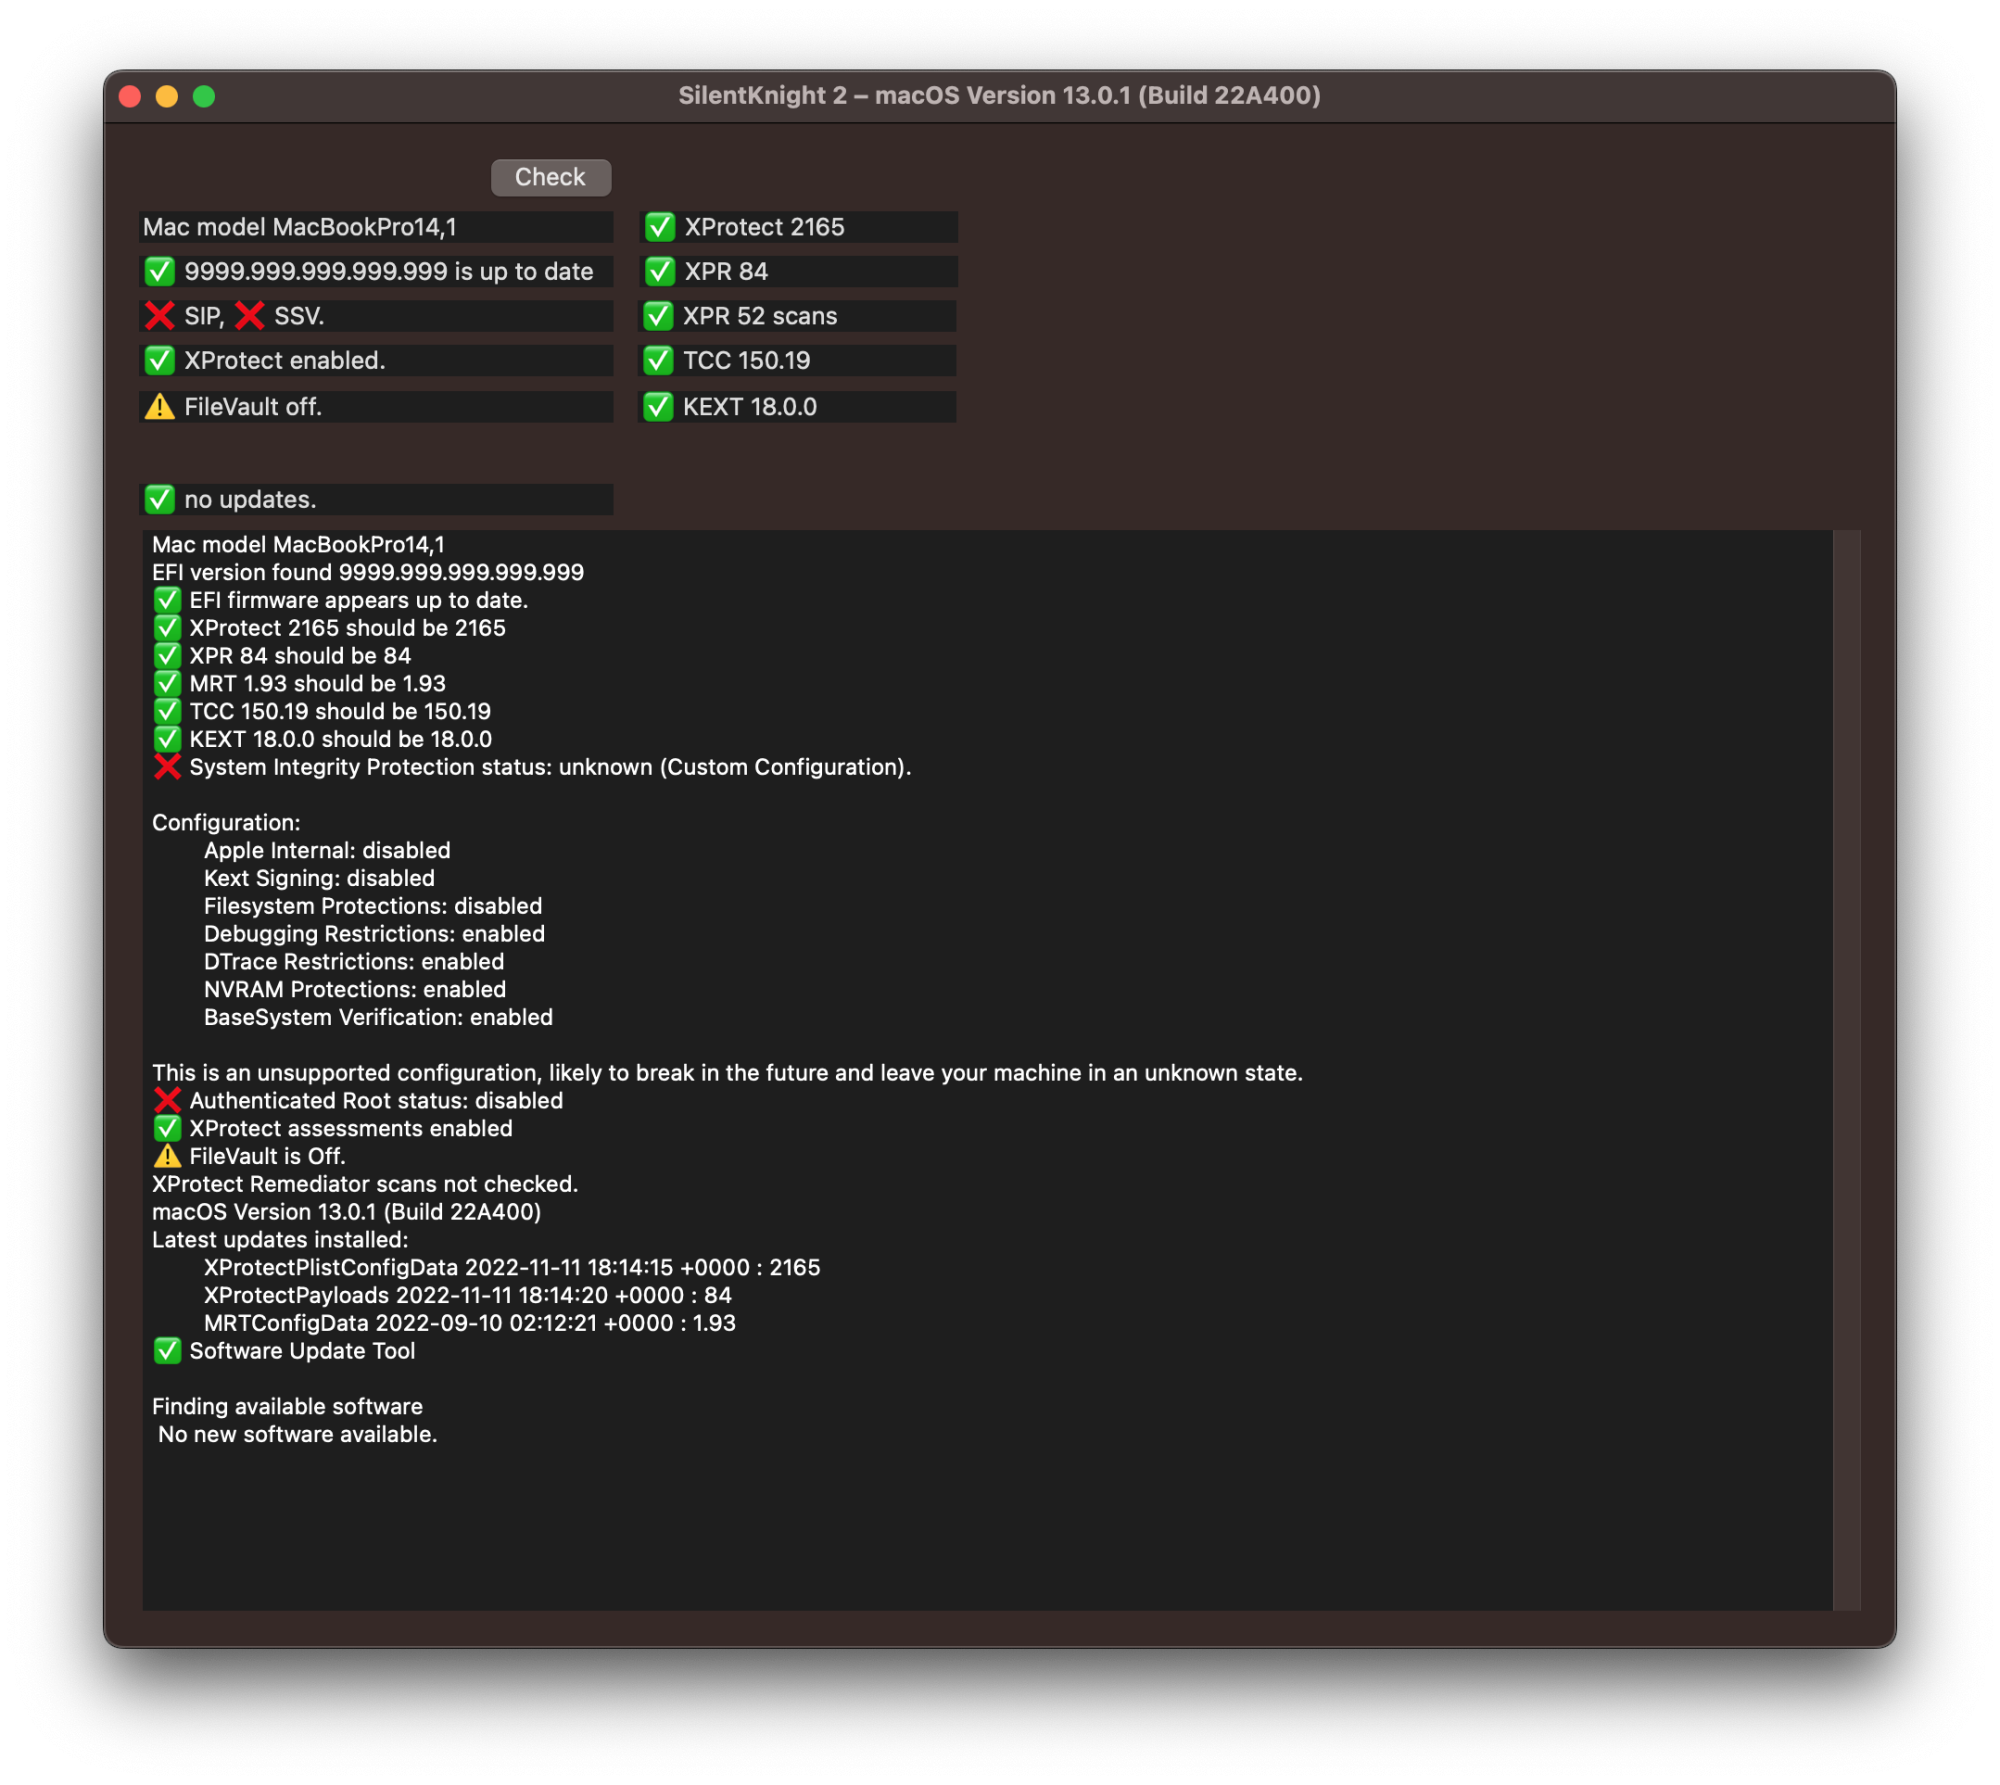
Task: Click the yellow warning icon beside FileVault off
Action: [159, 407]
